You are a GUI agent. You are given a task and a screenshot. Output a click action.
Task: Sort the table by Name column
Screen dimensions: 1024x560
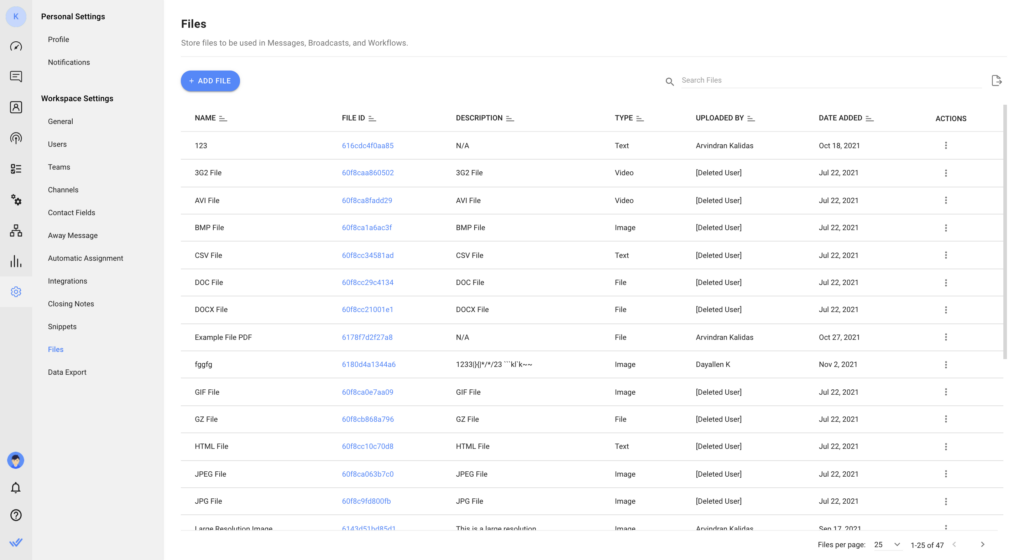223,119
